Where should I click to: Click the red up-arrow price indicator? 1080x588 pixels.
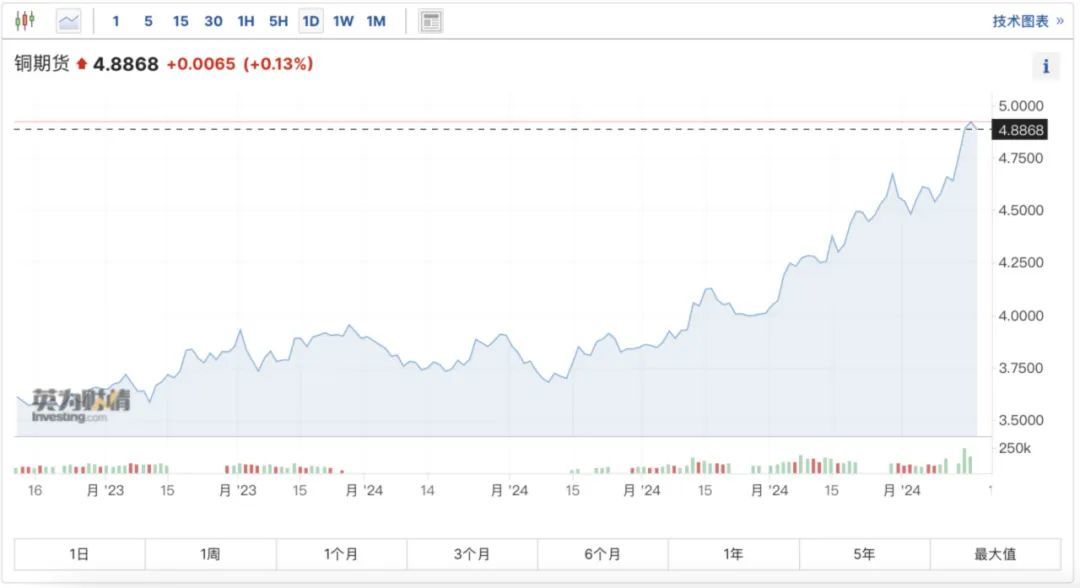pyautogui.click(x=82, y=64)
